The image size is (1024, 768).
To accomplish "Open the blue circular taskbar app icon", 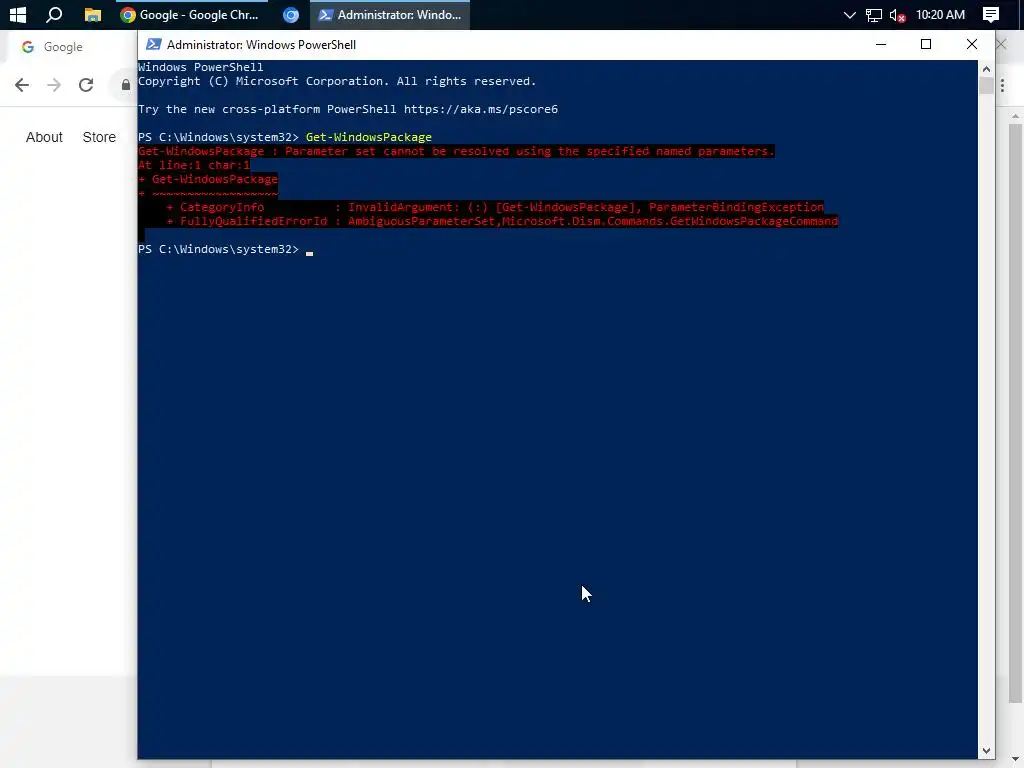I will coord(291,14).
